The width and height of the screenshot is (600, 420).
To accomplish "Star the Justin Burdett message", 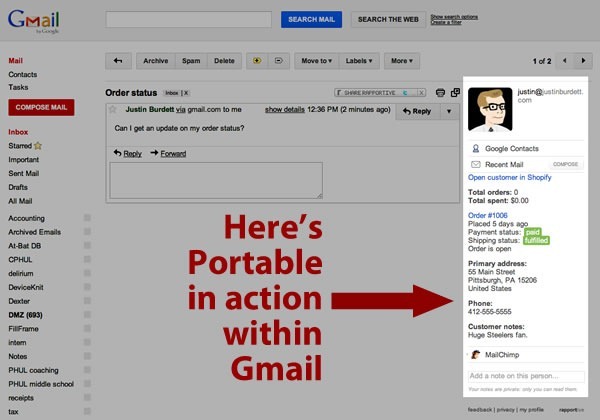I will [x=112, y=109].
